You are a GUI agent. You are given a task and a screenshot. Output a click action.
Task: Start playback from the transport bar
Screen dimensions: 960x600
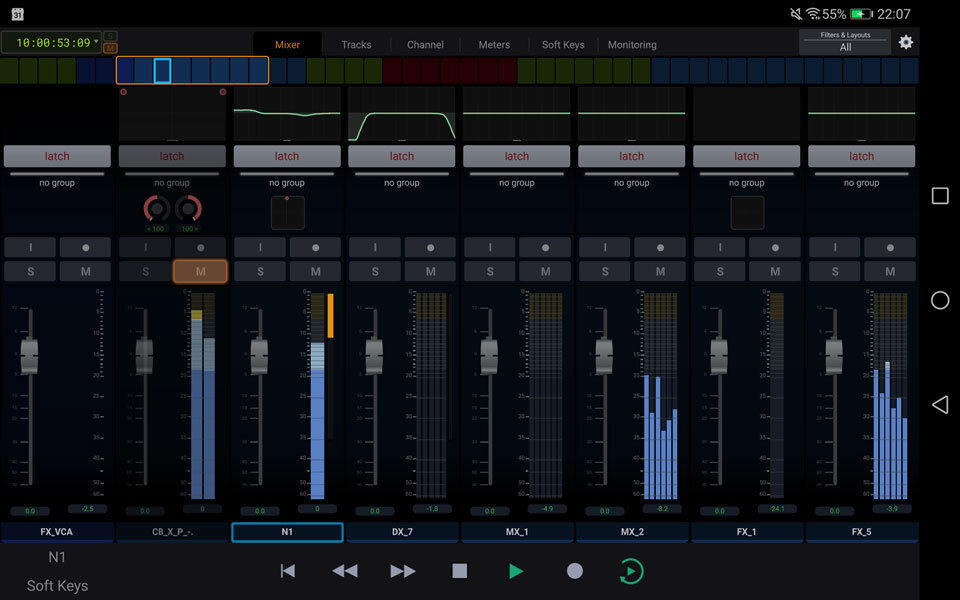pos(516,570)
